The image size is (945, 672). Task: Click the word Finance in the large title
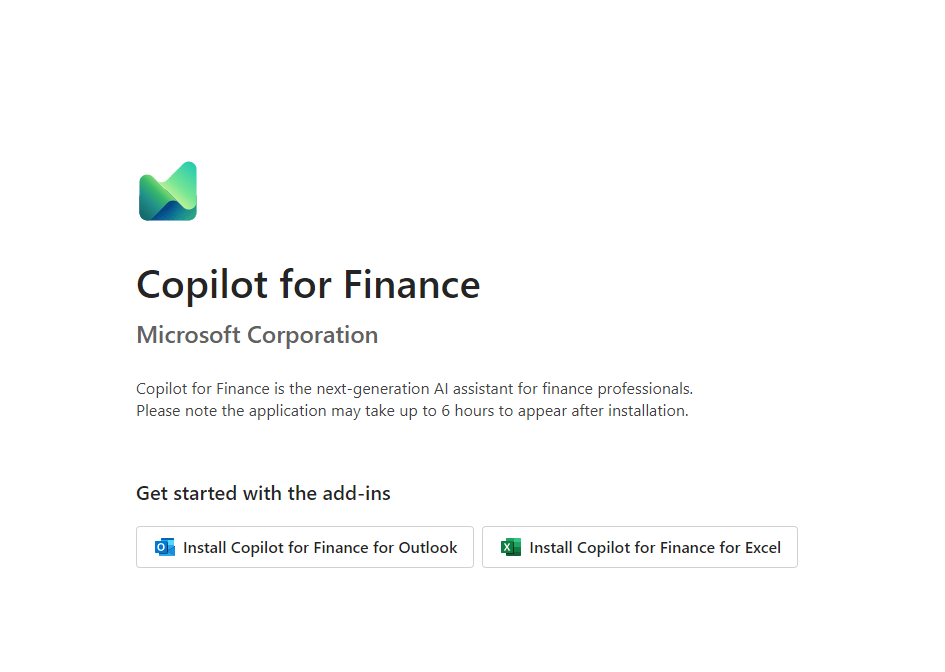point(412,285)
